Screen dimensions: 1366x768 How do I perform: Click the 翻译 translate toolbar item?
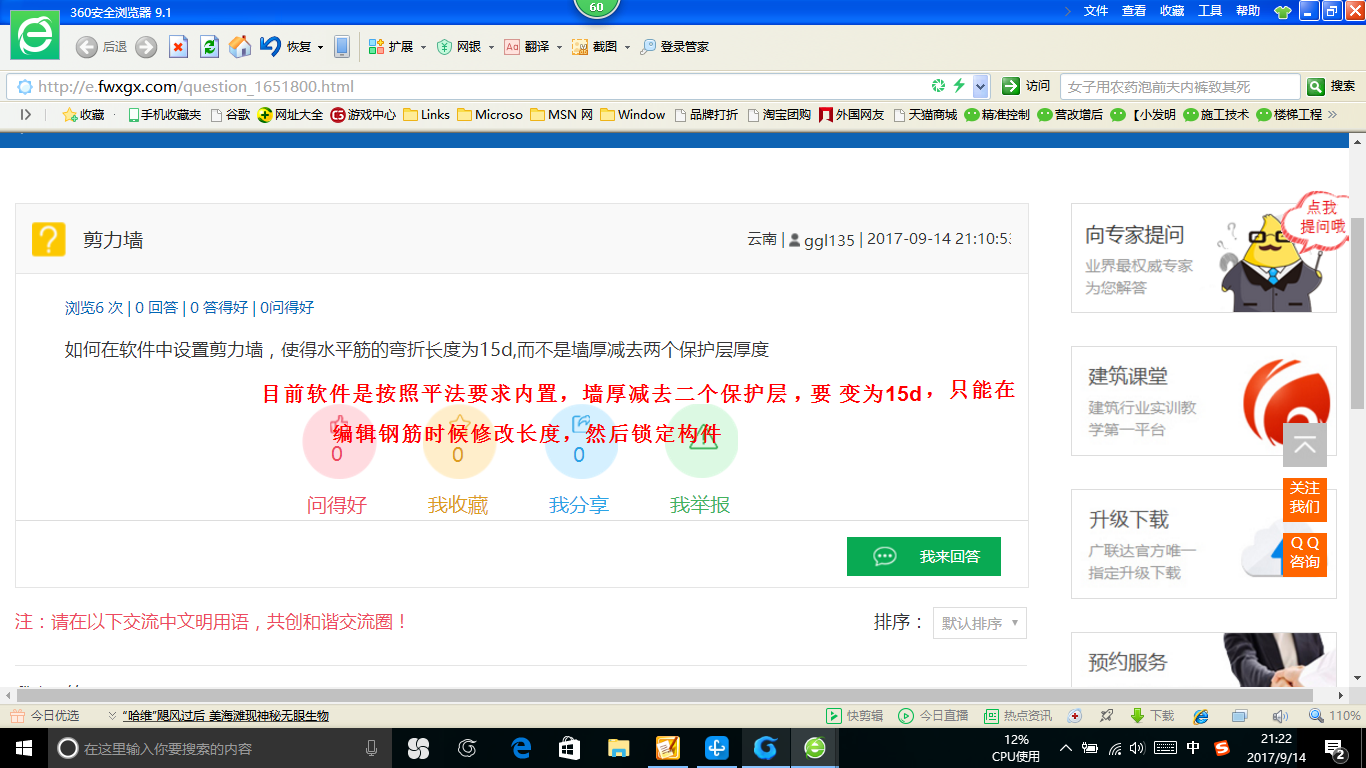pyautogui.click(x=526, y=46)
